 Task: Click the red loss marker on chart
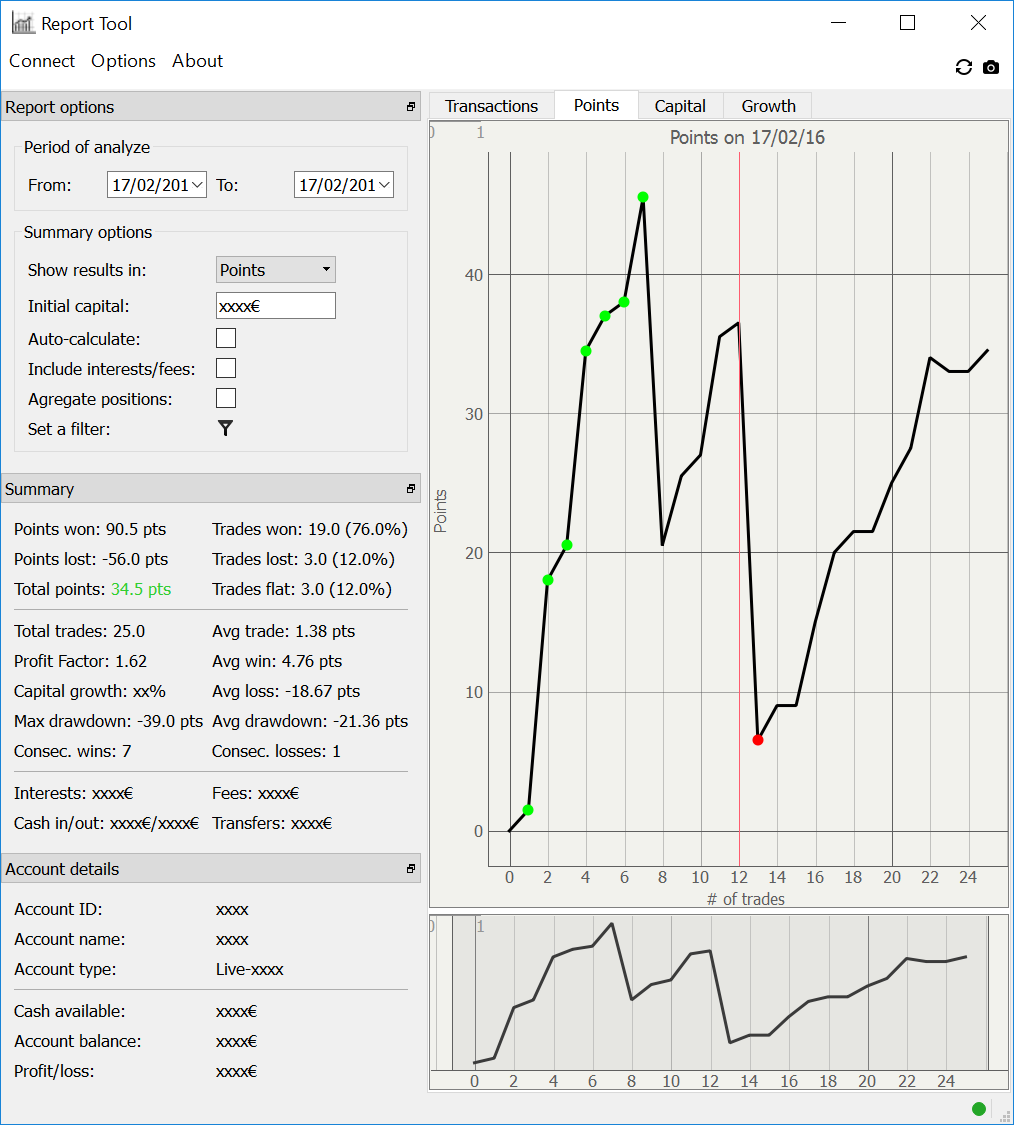coord(758,740)
